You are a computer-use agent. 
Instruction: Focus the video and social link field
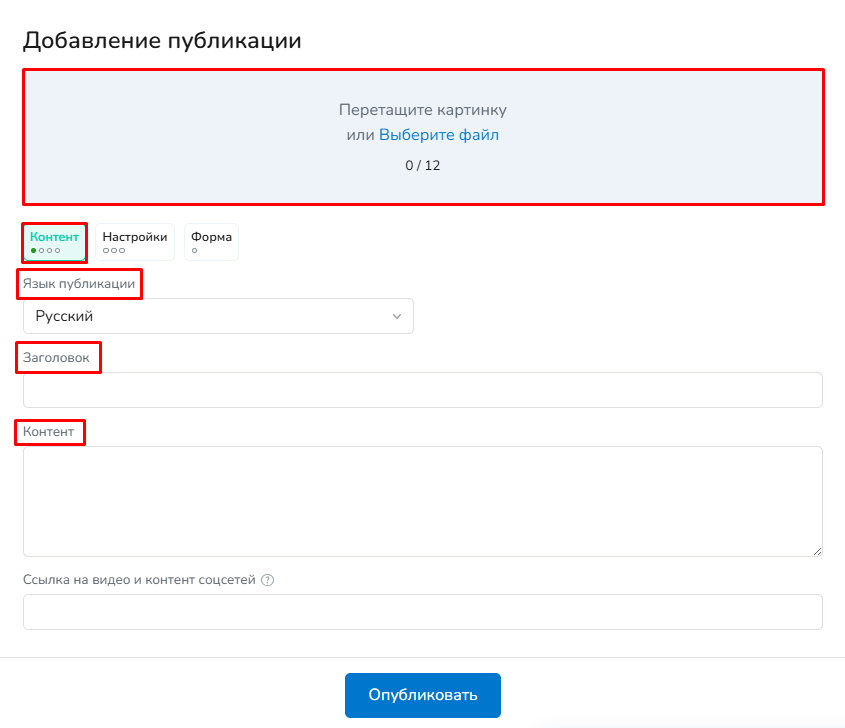(x=422, y=612)
